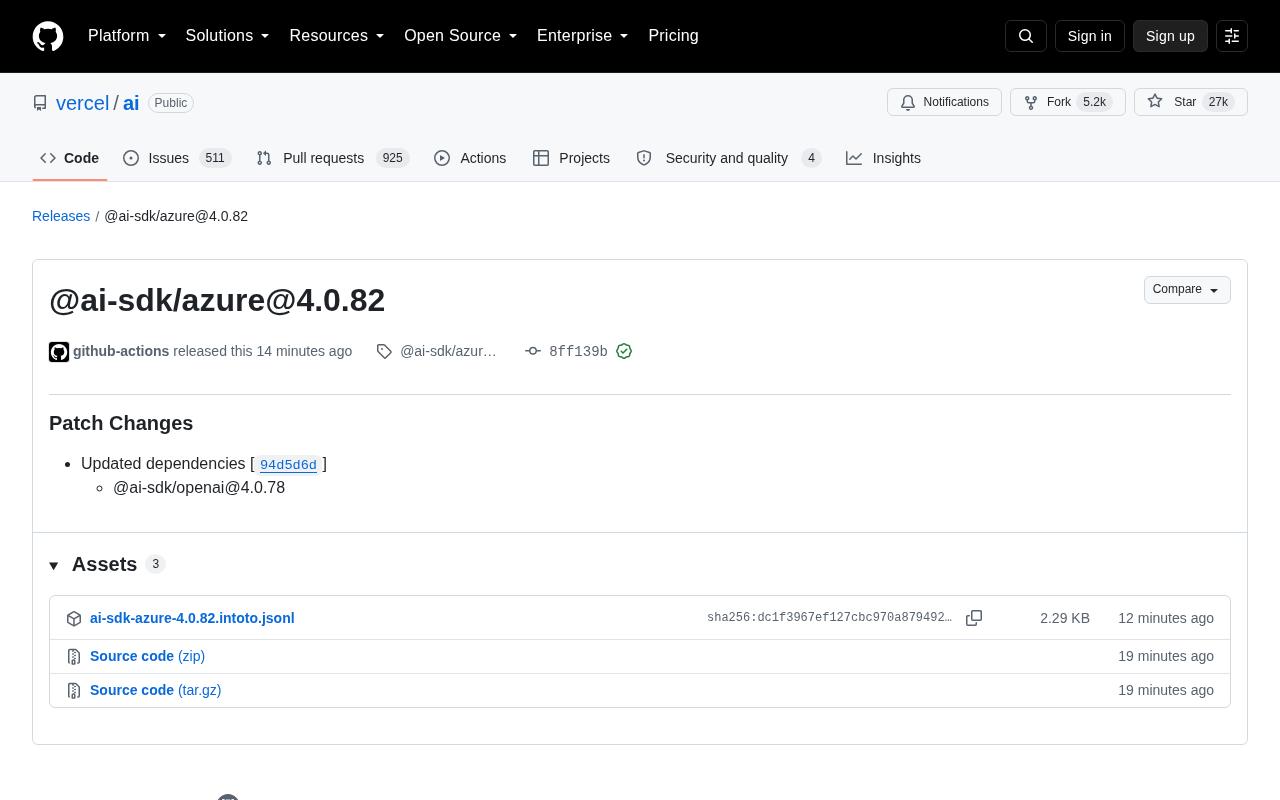1280x800 pixels.
Task: Click '@ai-sdk/openai@4.0.78' dependency text
Action: pos(199,488)
